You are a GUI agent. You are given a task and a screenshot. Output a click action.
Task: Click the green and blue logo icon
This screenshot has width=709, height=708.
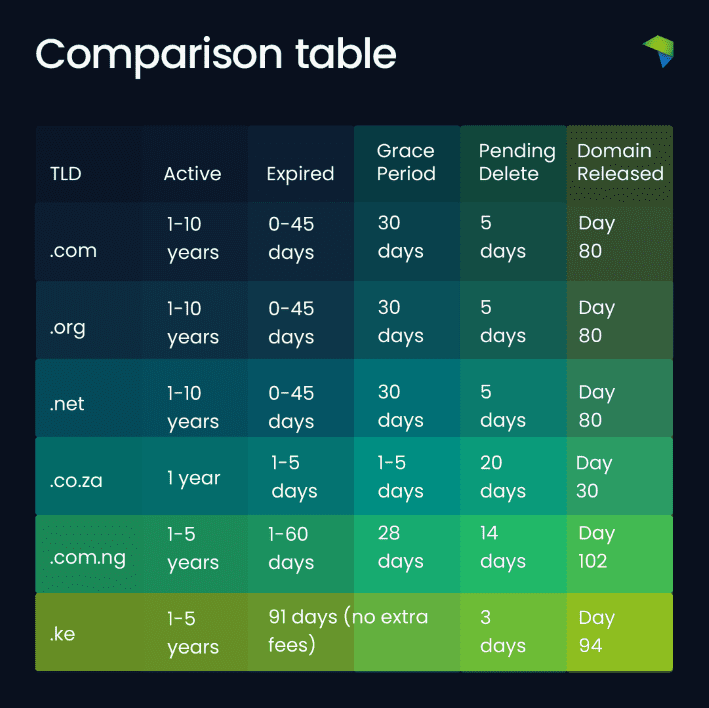pos(658,52)
